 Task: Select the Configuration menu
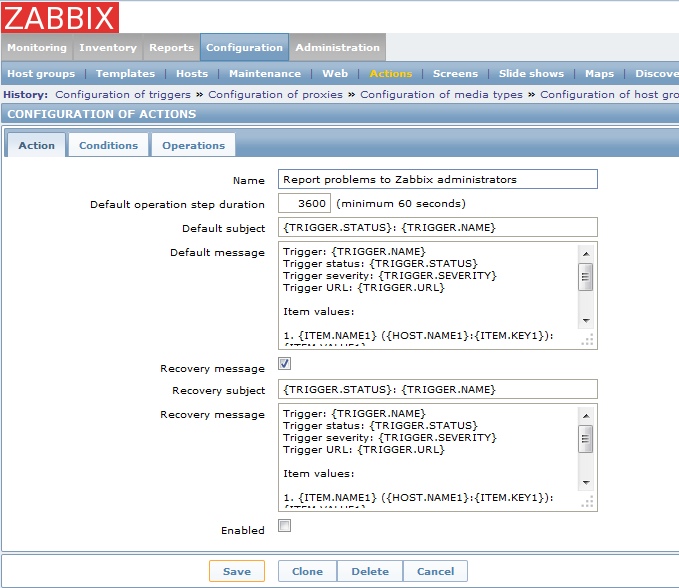244,48
